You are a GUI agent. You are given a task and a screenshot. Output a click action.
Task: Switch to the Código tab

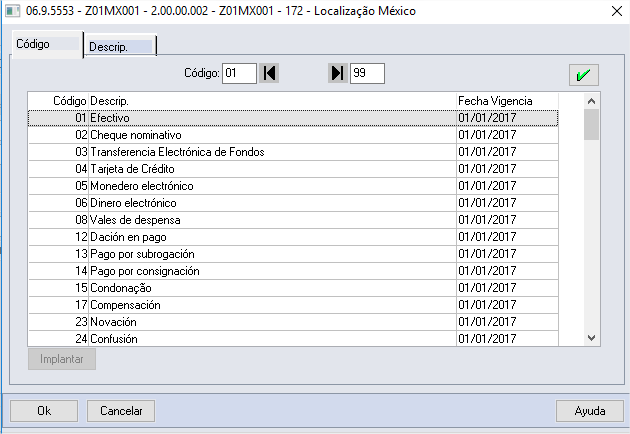click(x=47, y=44)
